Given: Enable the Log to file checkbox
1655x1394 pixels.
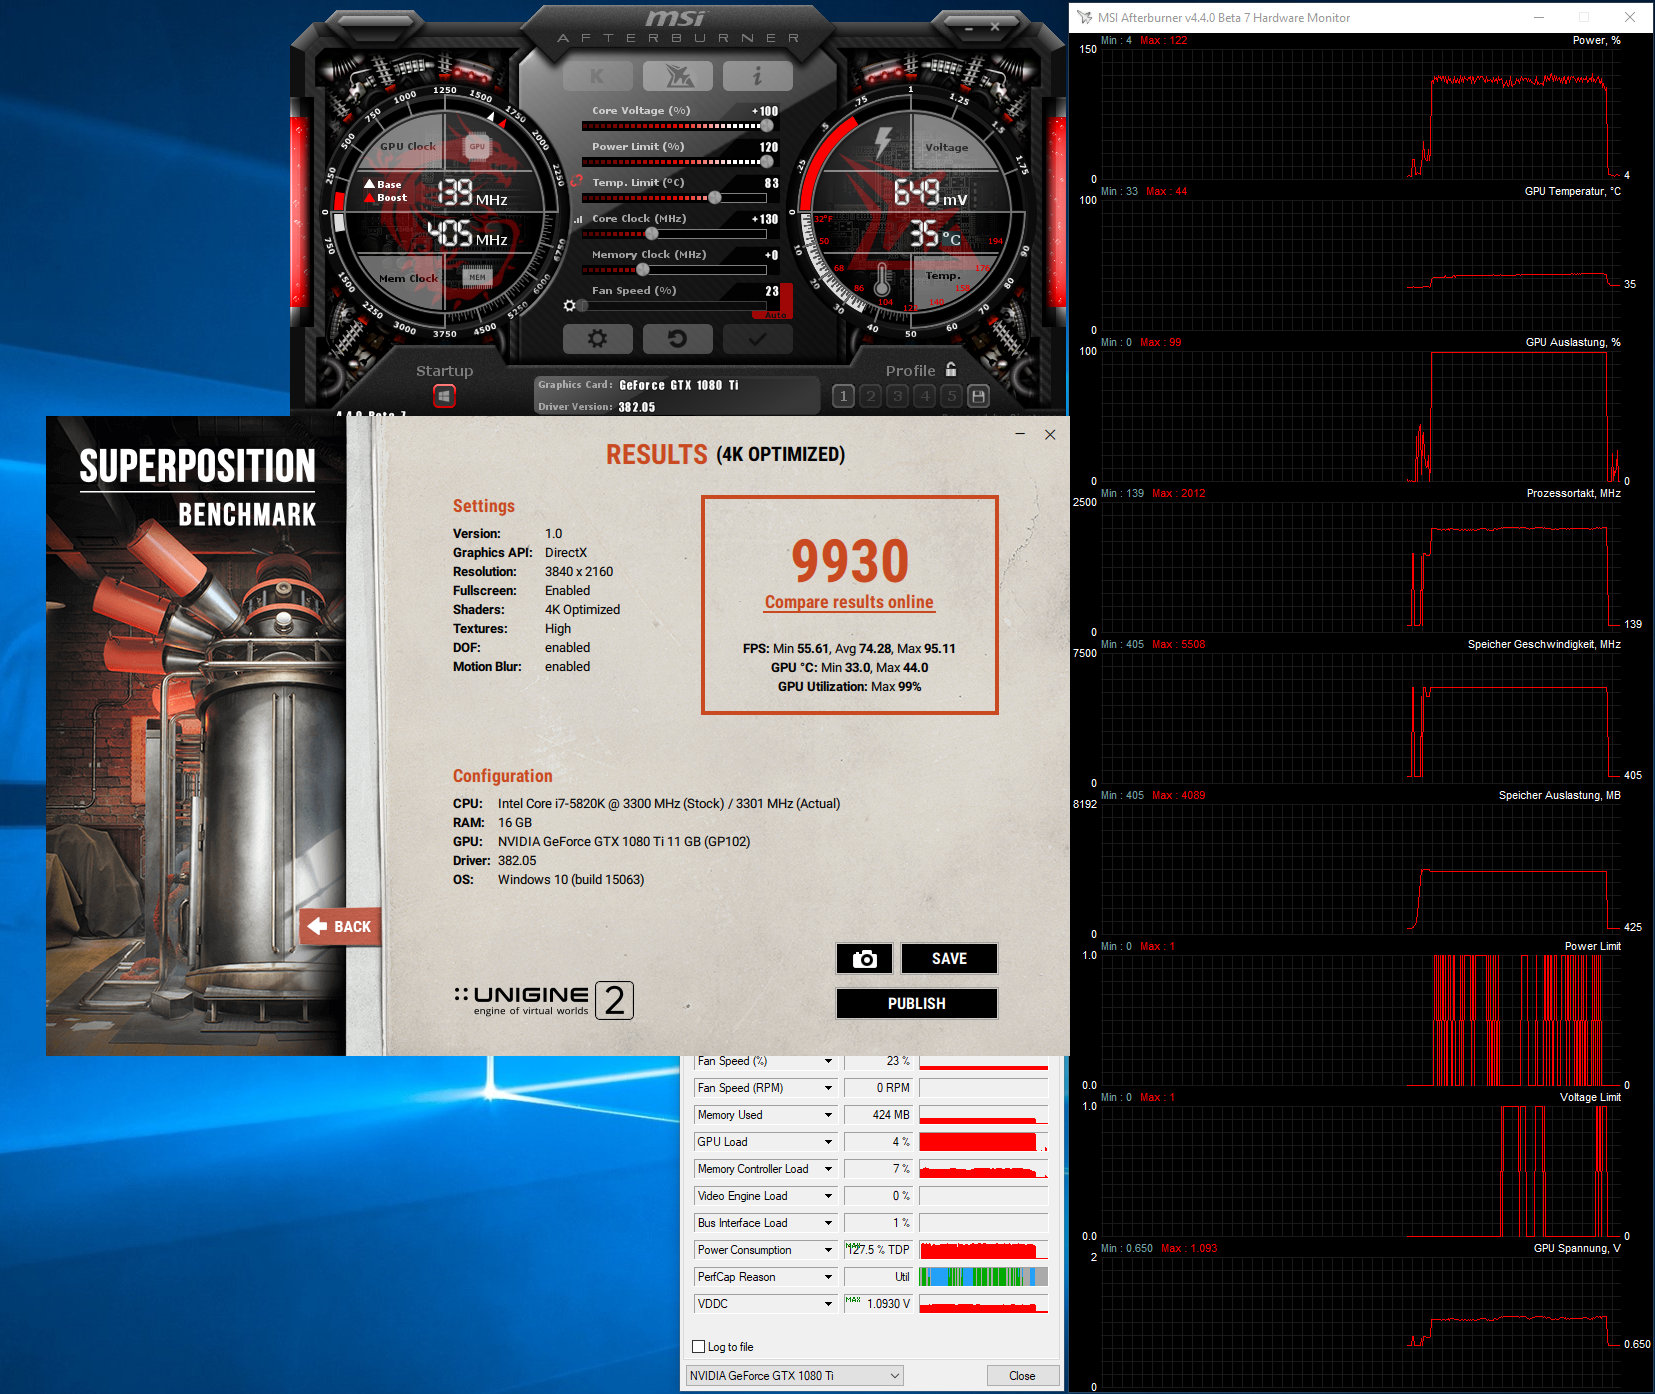Looking at the screenshot, I should (x=699, y=1347).
